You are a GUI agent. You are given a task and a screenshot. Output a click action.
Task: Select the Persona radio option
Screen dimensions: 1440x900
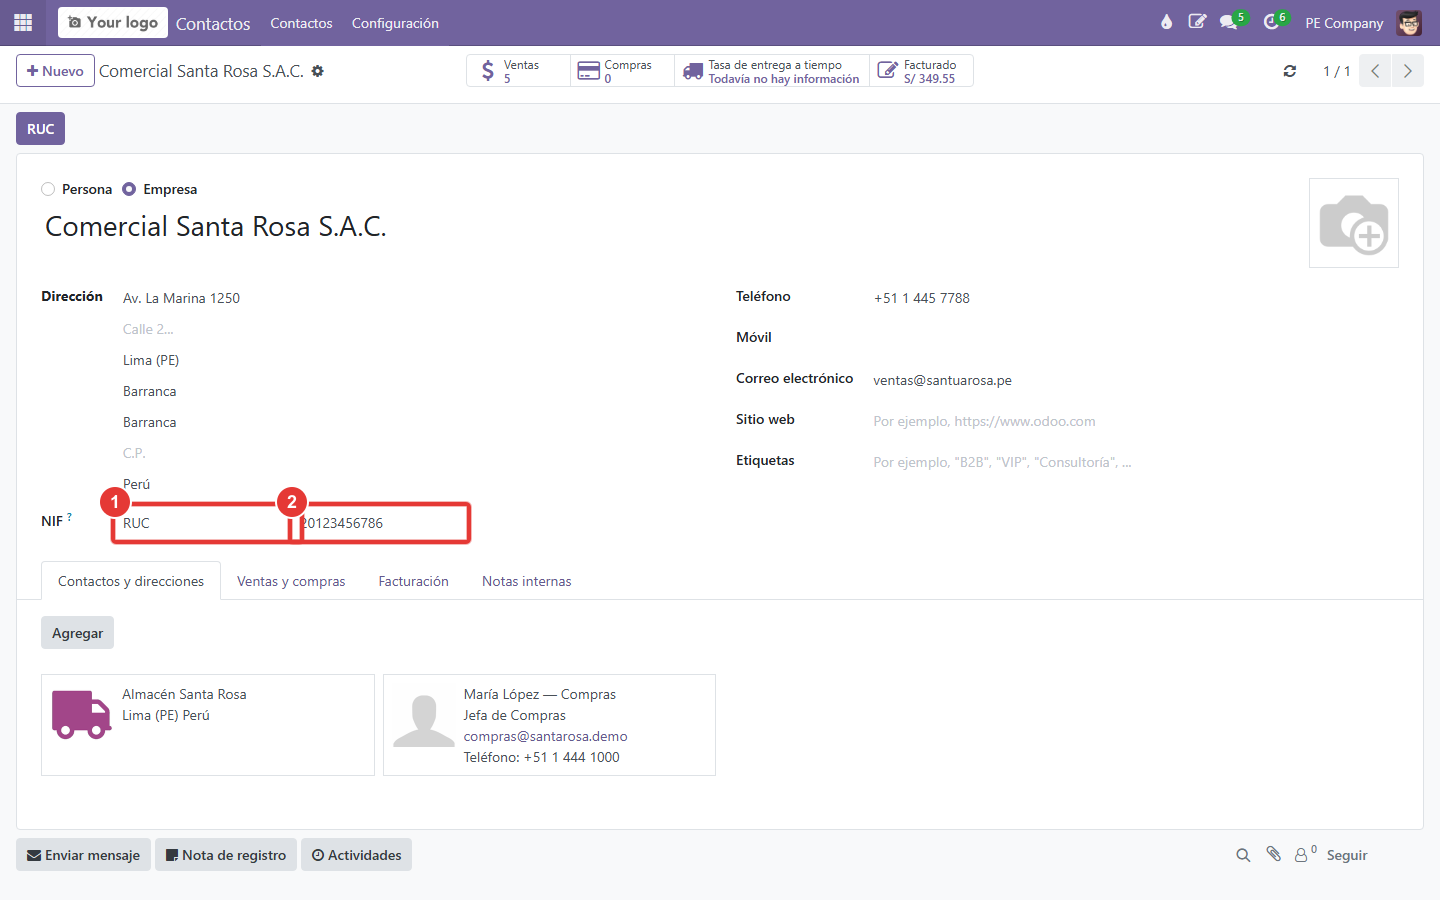pyautogui.click(x=48, y=189)
